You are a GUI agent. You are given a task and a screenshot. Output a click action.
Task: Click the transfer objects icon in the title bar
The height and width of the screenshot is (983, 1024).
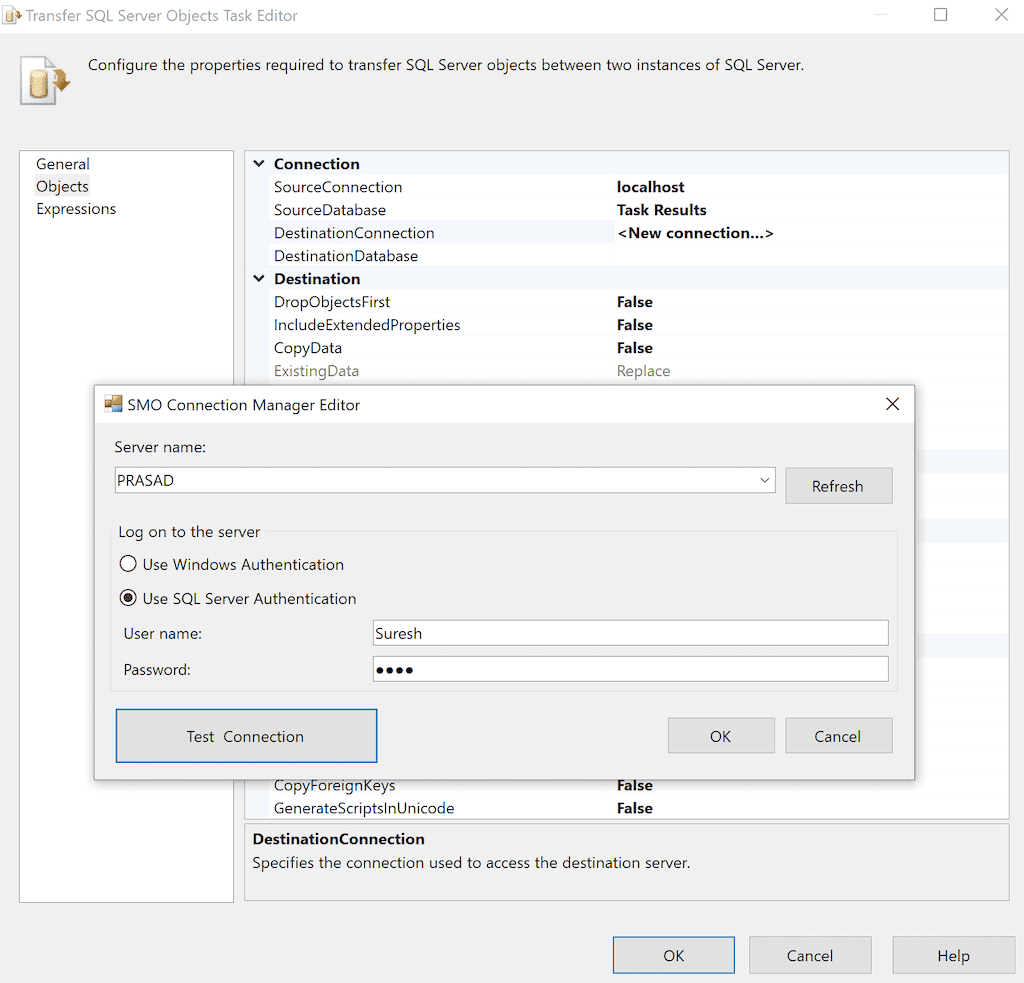[14, 15]
